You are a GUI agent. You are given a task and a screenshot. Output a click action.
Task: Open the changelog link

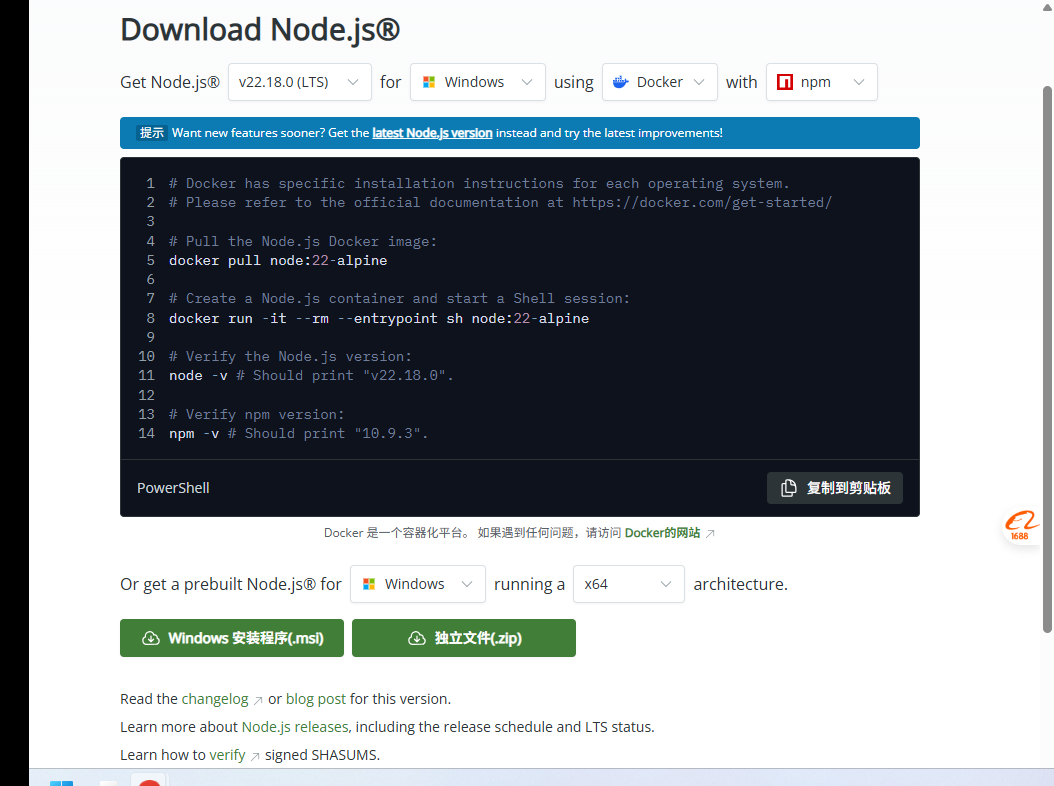[x=215, y=699]
